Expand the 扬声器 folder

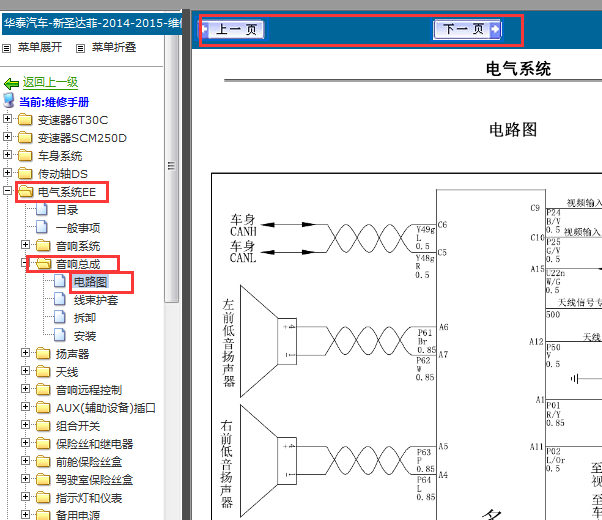(25, 353)
